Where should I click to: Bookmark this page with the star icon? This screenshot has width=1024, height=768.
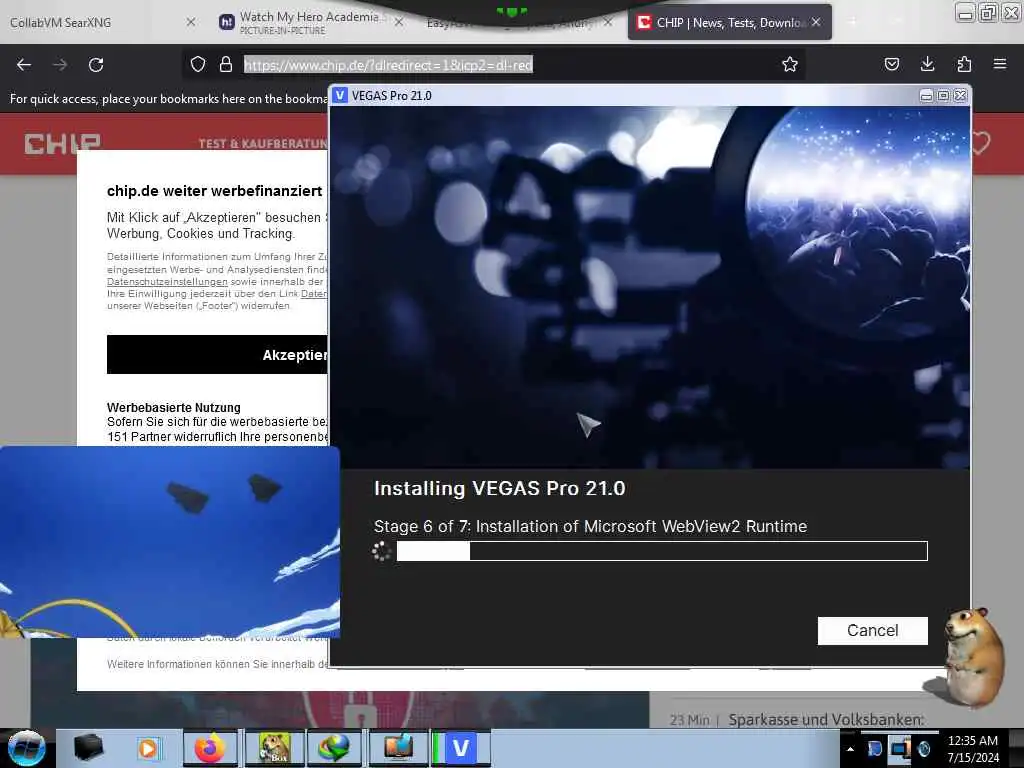(x=790, y=64)
